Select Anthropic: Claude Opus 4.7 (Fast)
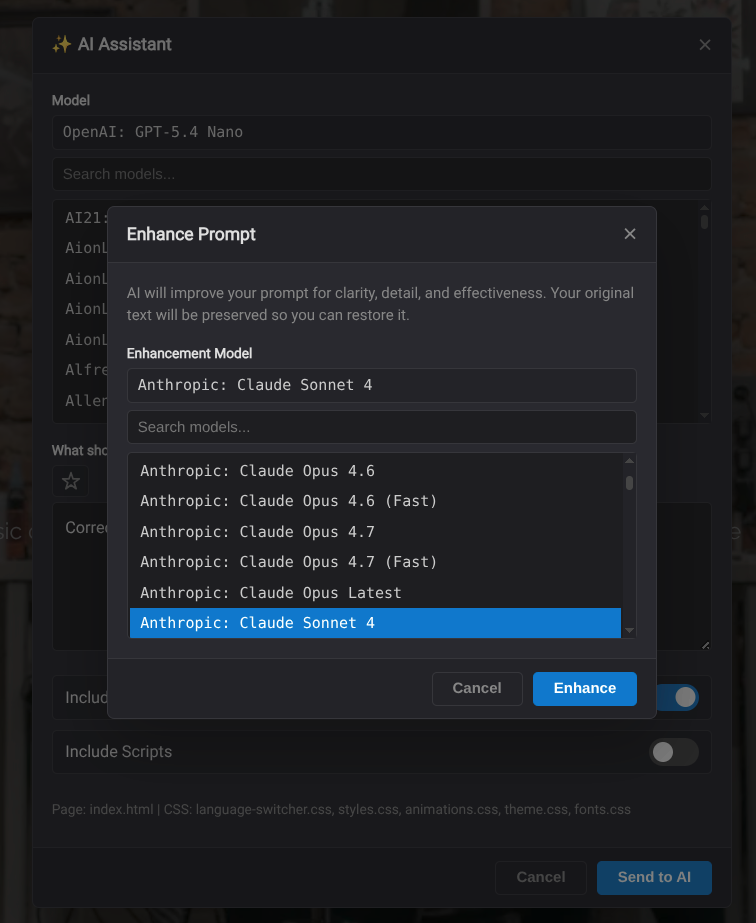The height and width of the screenshot is (923, 756). coord(375,562)
